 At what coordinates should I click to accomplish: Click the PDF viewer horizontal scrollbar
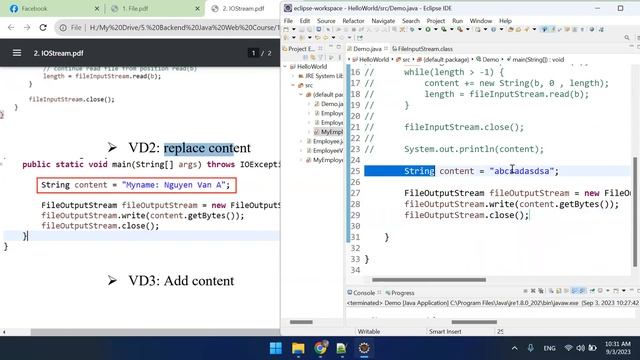pos(155,332)
